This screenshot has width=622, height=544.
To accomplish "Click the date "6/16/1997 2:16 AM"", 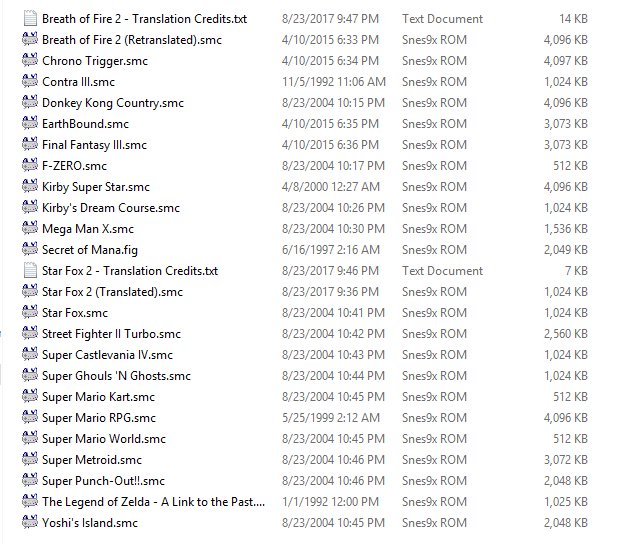I will coord(331,250).
